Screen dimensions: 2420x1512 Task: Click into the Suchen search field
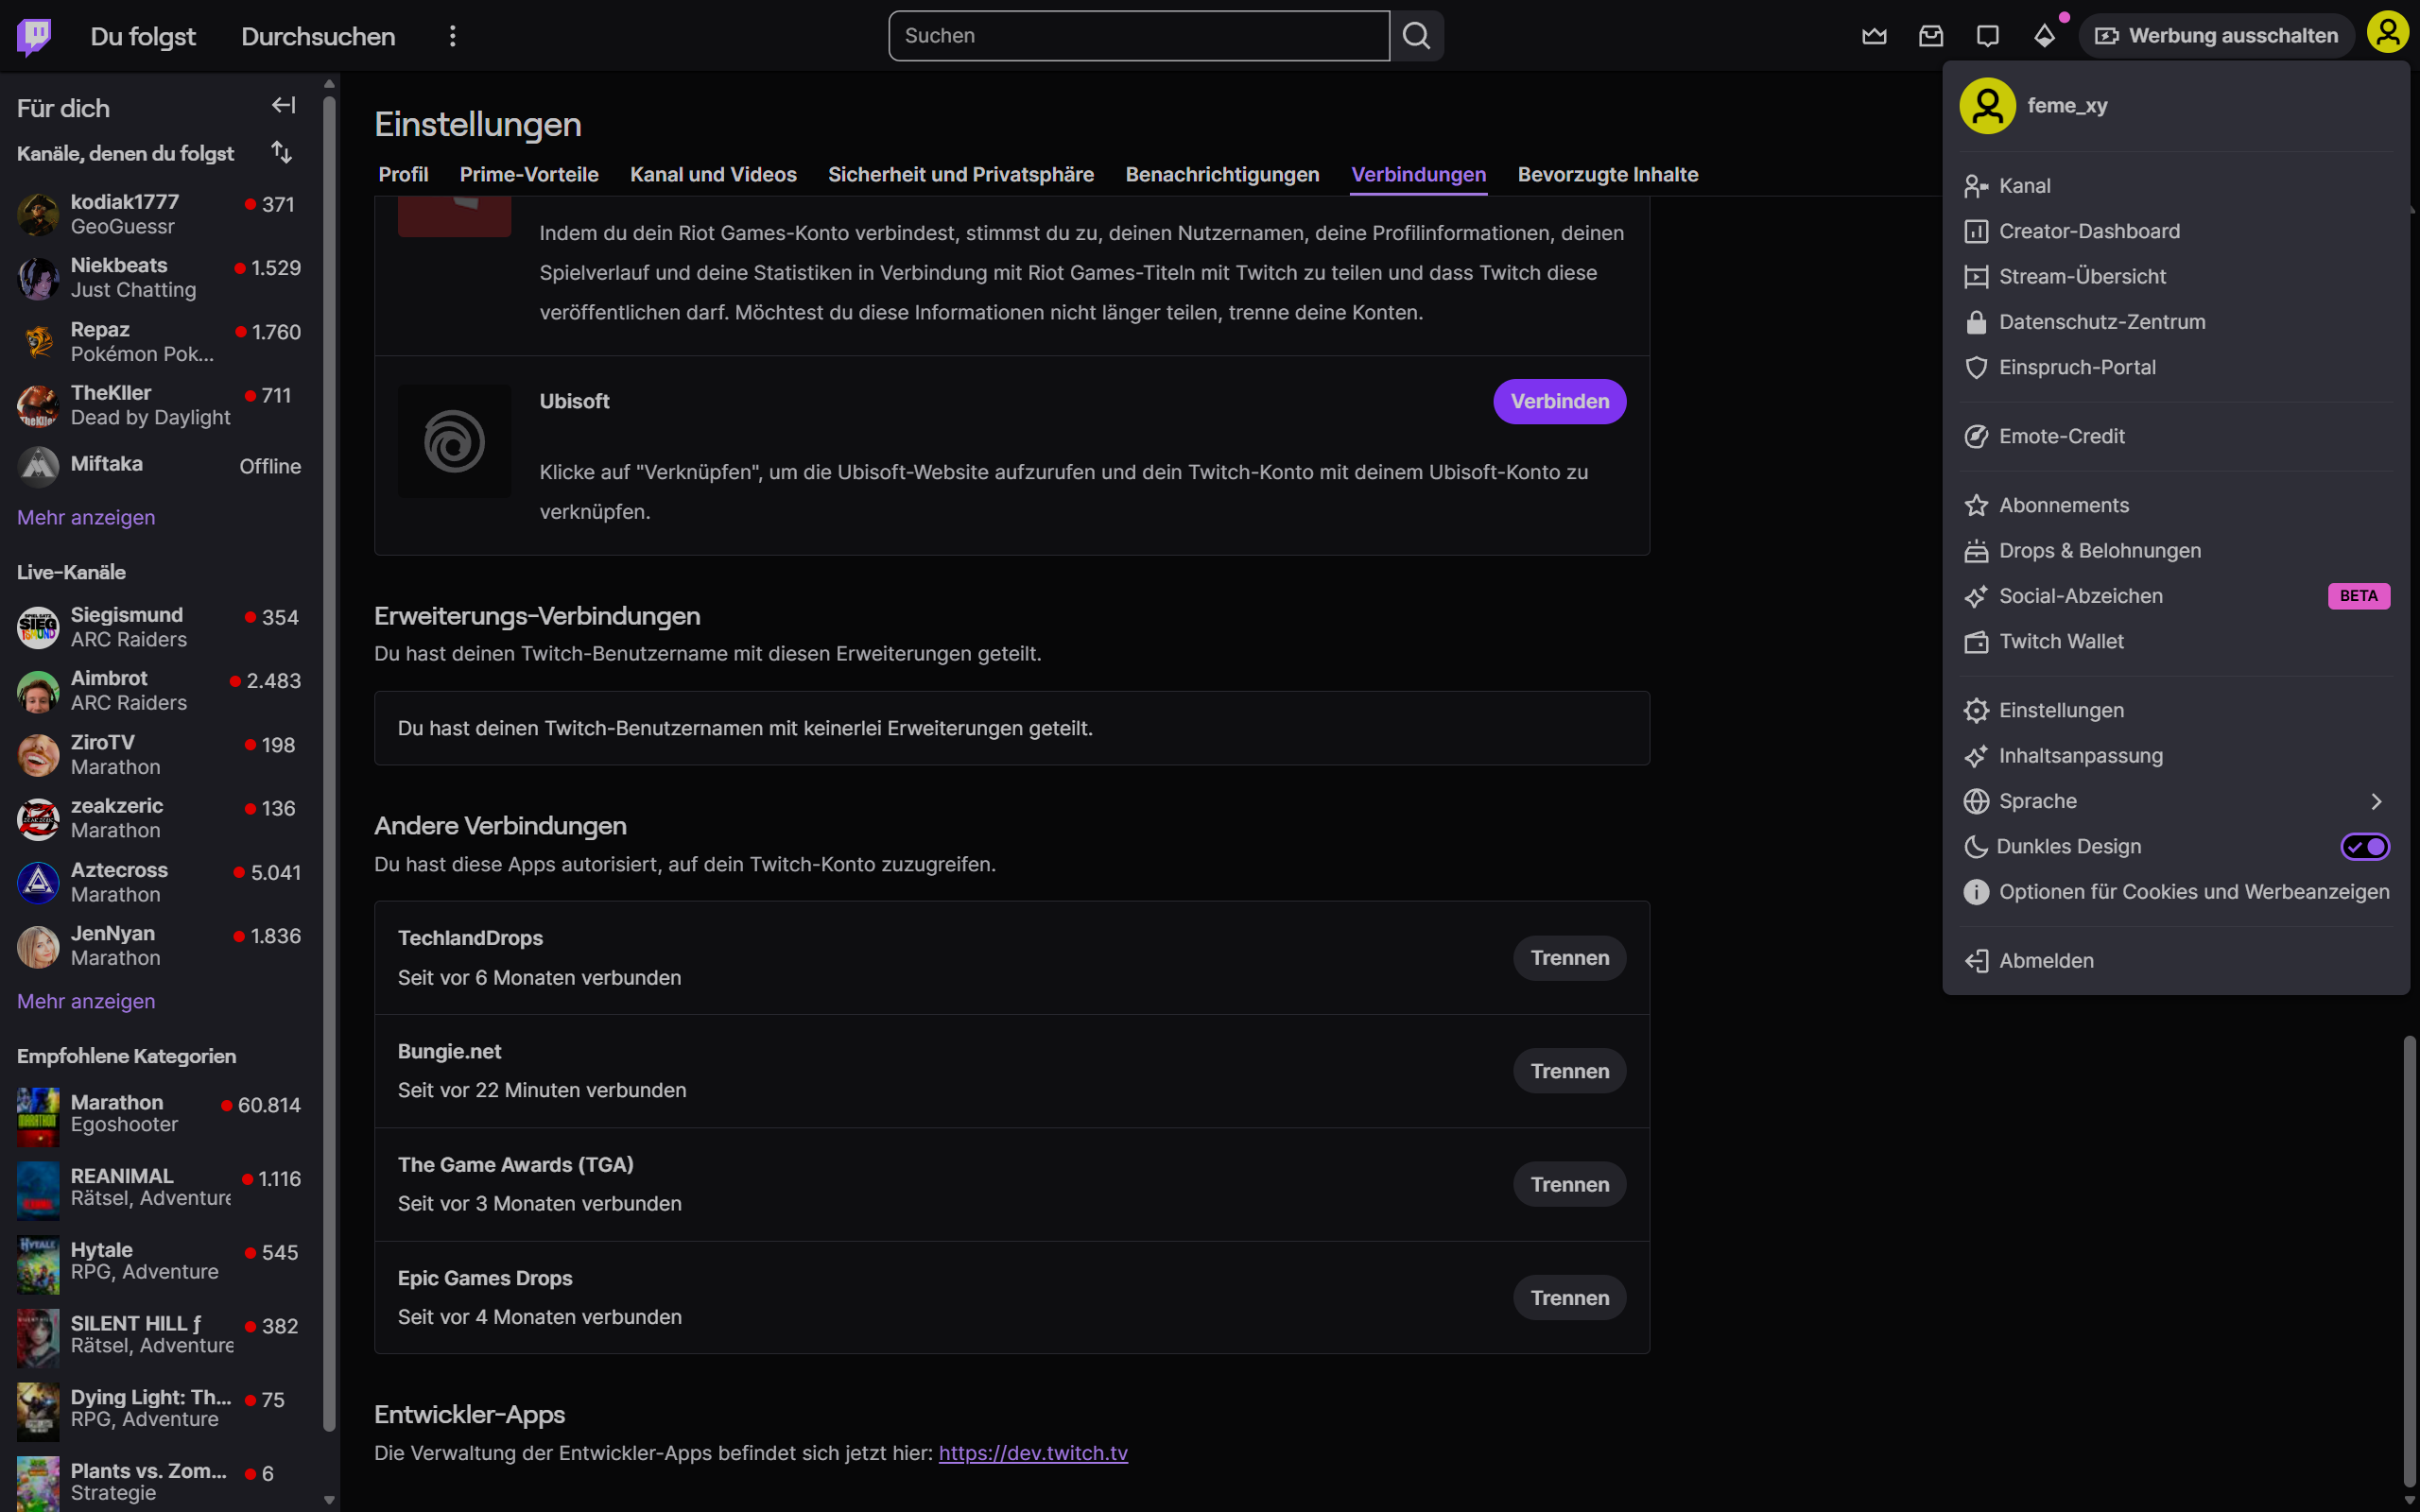tap(1138, 36)
